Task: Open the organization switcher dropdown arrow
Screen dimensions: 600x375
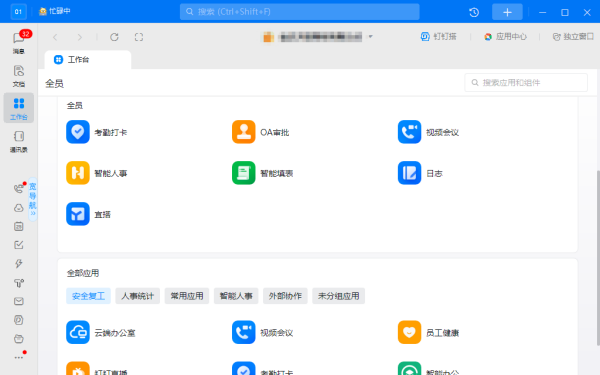Action: (x=370, y=37)
